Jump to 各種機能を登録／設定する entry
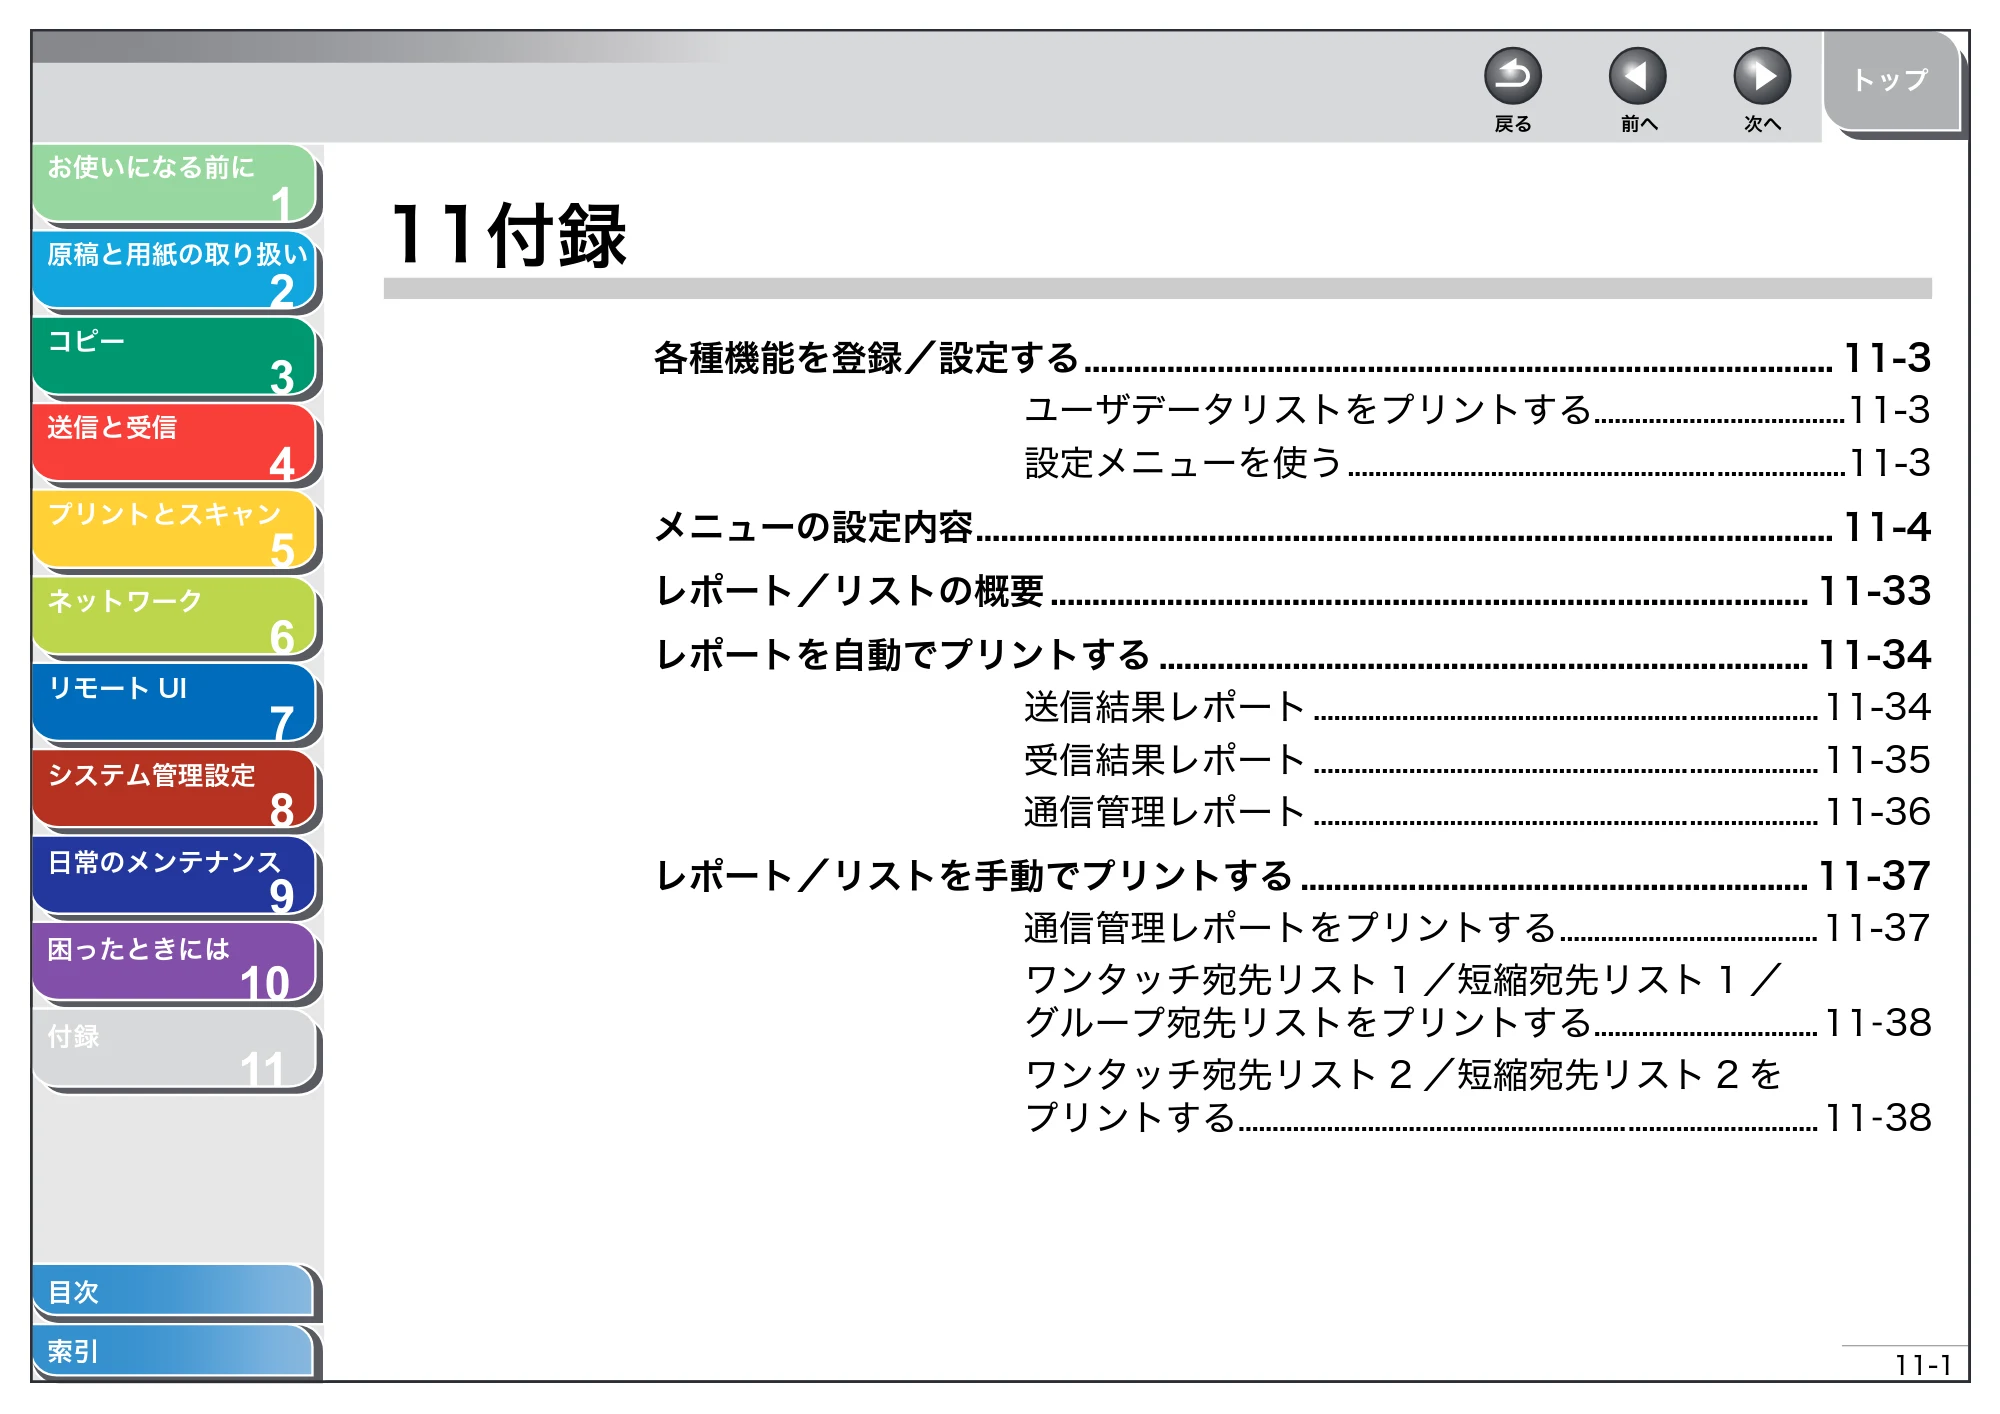 [x=1292, y=358]
